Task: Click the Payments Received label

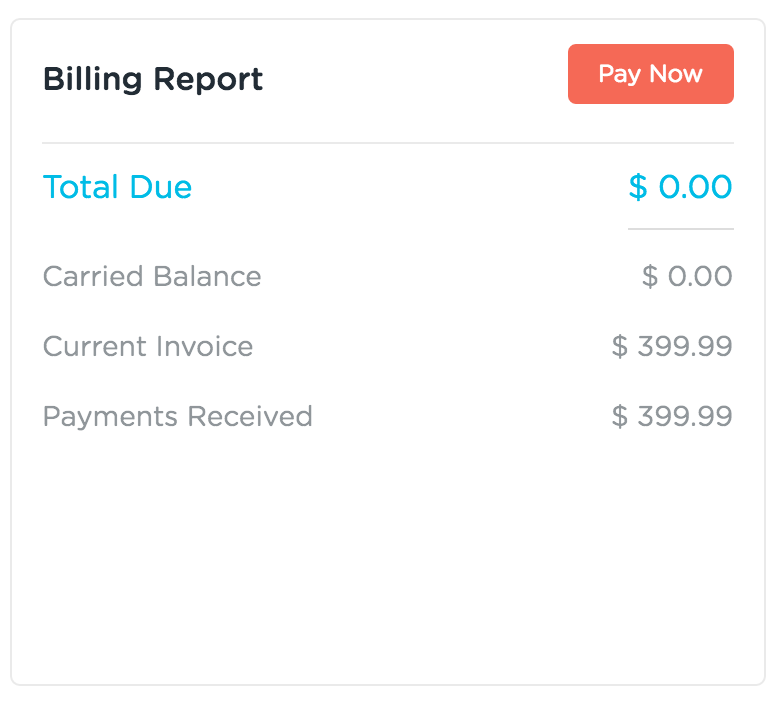Action: (178, 417)
